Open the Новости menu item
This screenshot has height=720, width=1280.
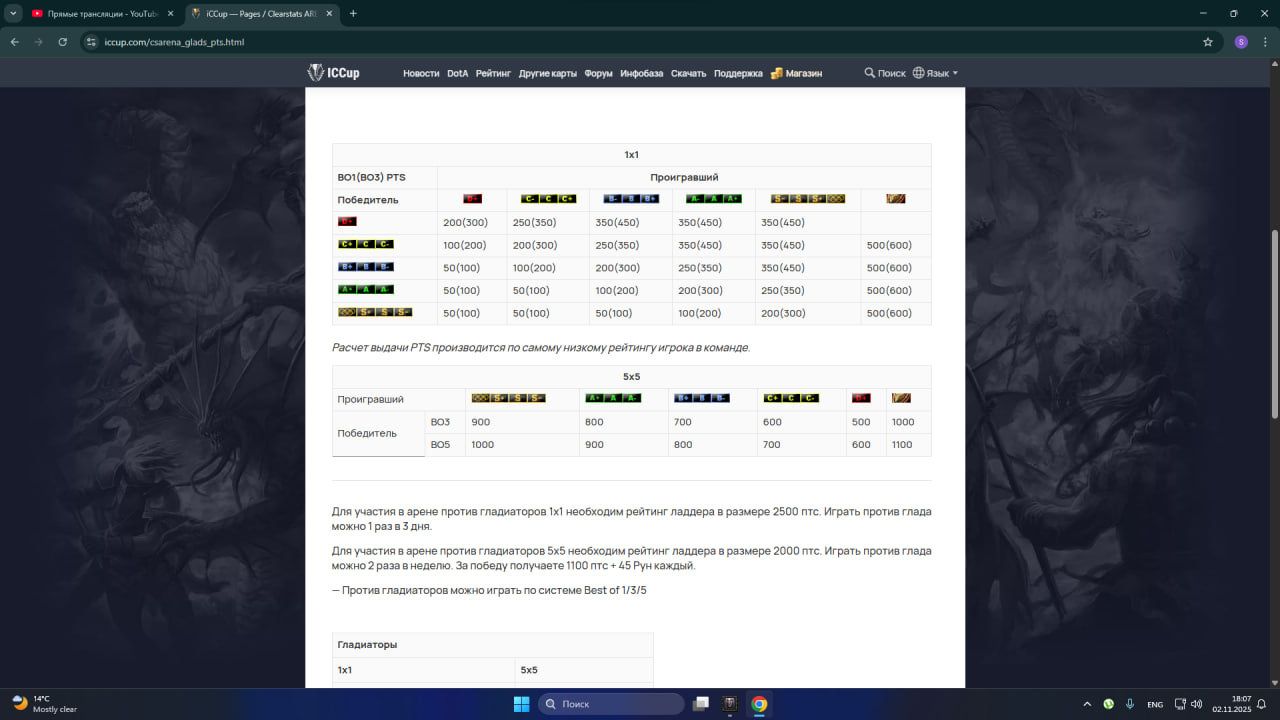click(x=421, y=73)
